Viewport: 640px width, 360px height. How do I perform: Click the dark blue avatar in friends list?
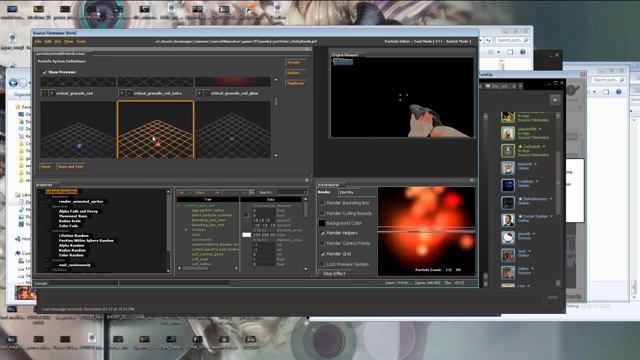tap(508, 185)
